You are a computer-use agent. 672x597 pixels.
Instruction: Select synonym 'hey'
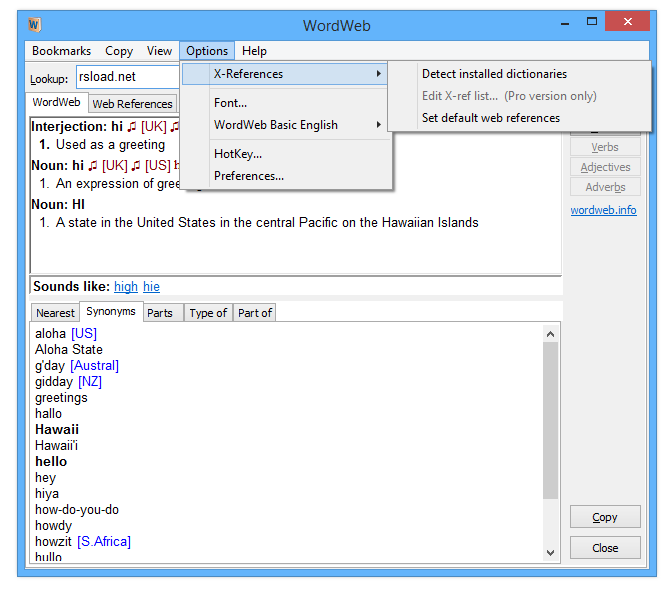(x=45, y=478)
